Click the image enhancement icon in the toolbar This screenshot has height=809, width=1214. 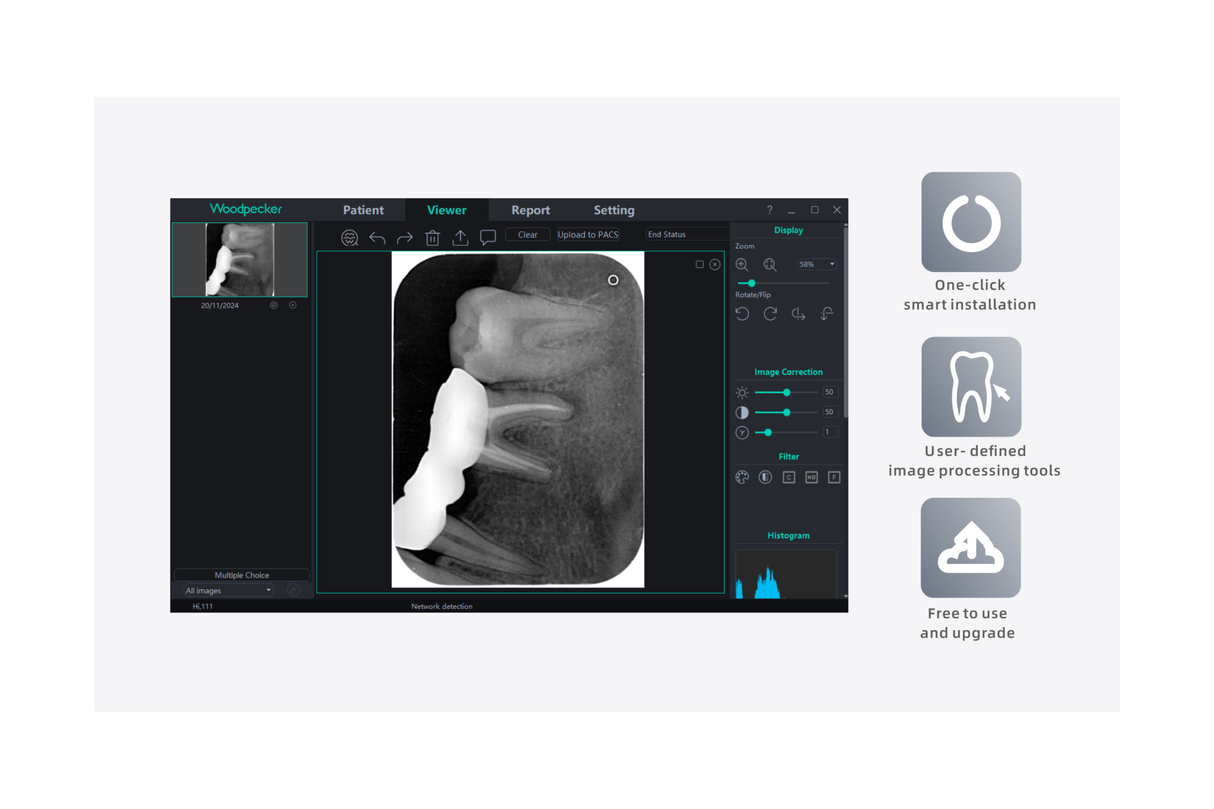click(349, 238)
